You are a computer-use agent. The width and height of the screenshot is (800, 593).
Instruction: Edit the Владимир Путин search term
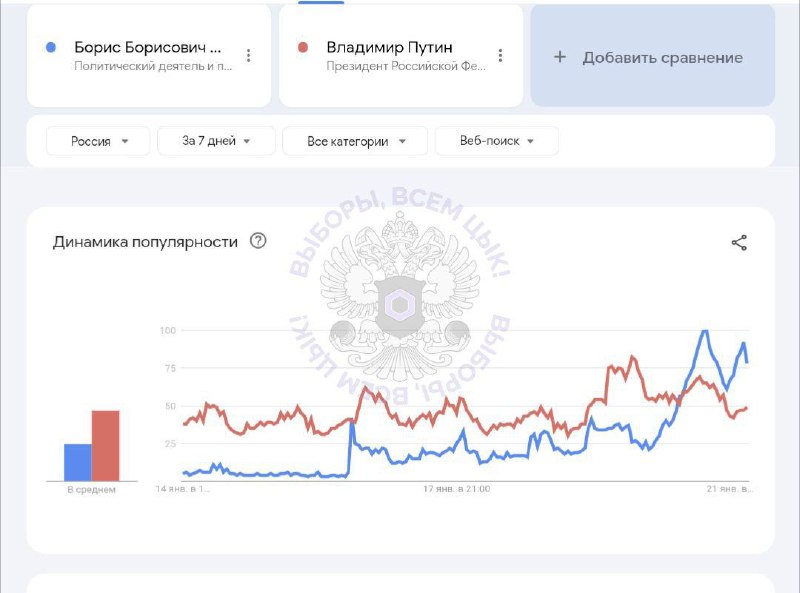(x=389, y=47)
